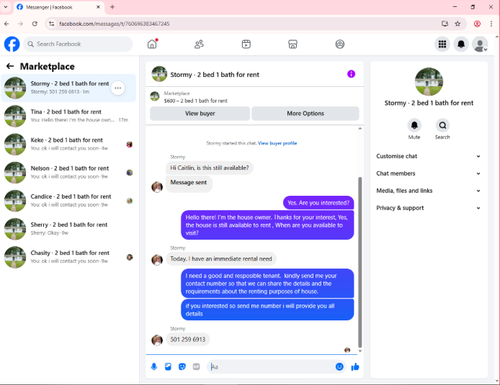Open the Tina conversation in the list

tap(68, 116)
